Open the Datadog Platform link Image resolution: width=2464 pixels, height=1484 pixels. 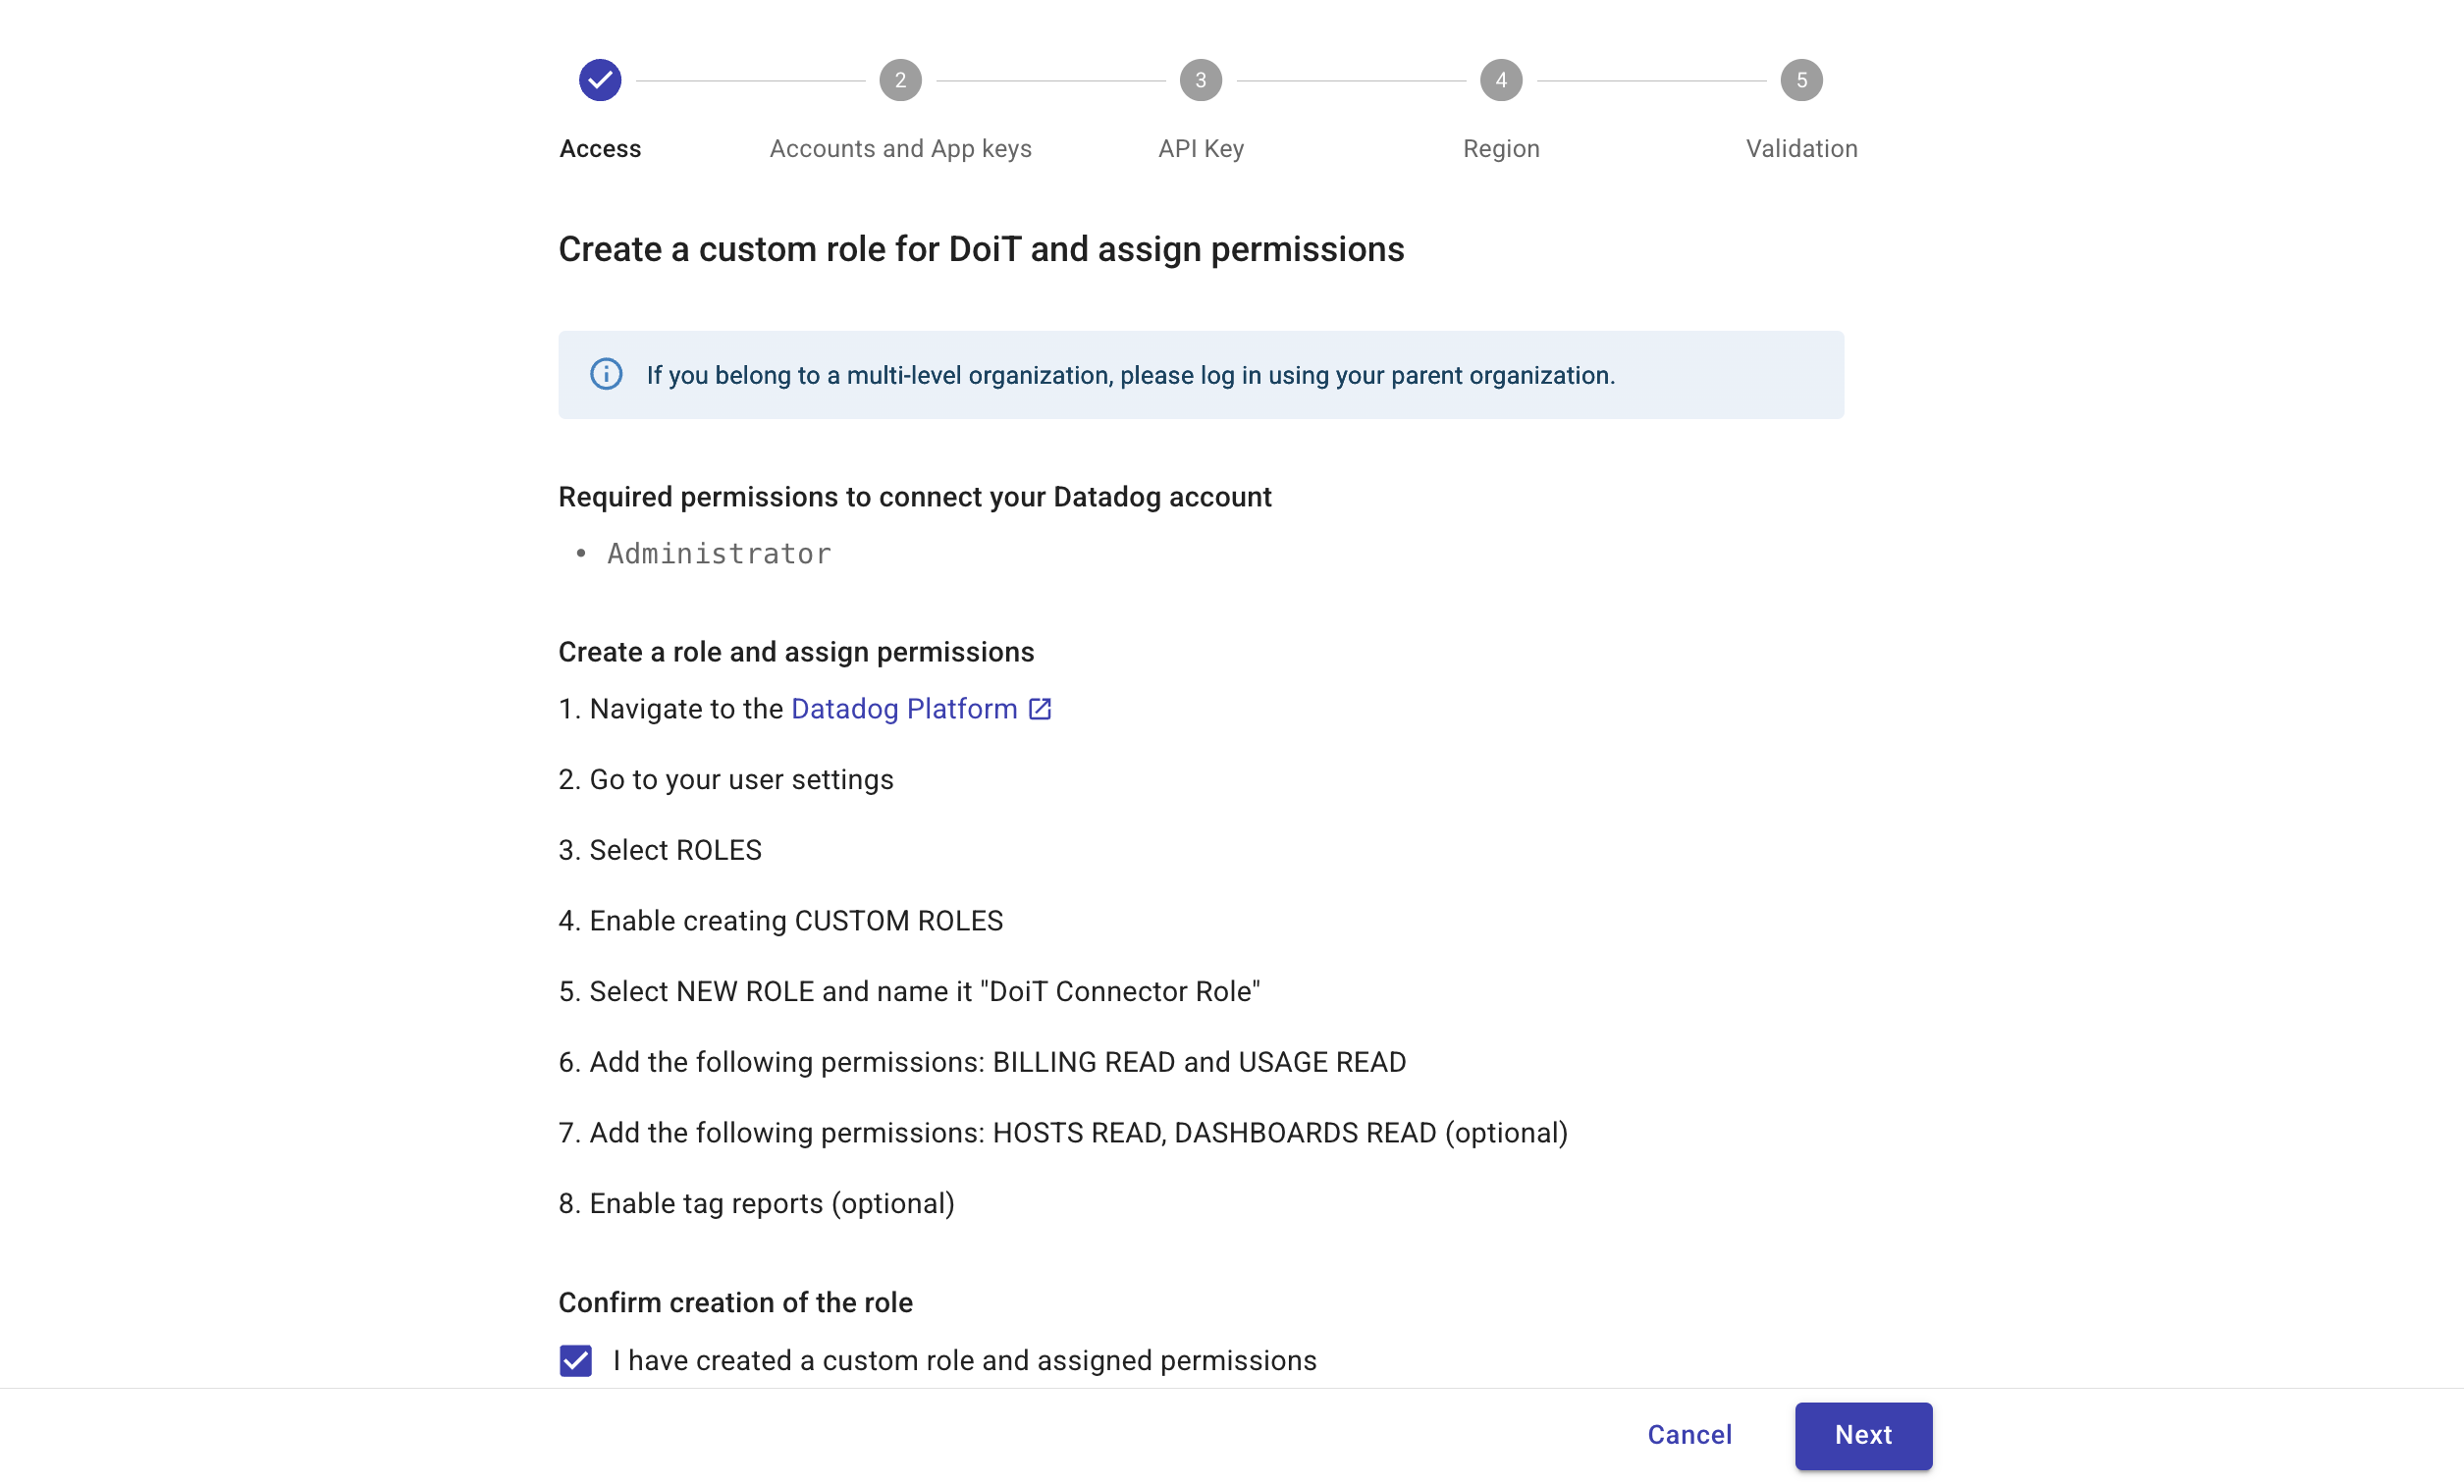901,708
